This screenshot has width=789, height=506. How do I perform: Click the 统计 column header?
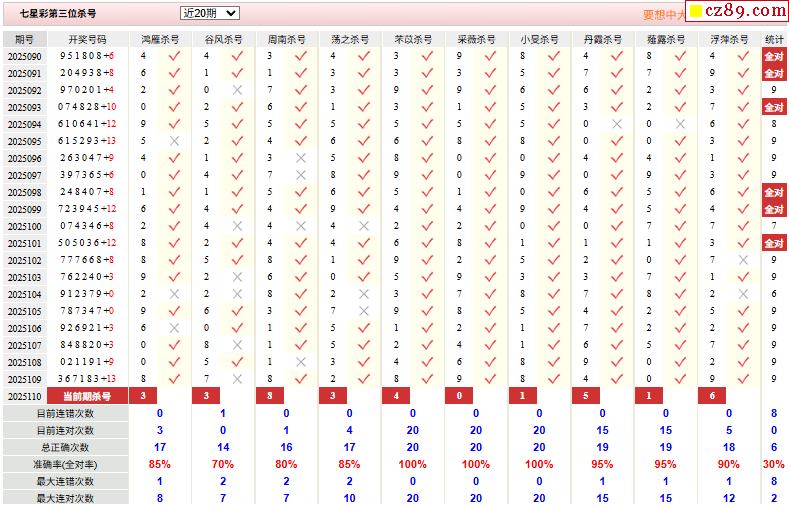coord(774,39)
